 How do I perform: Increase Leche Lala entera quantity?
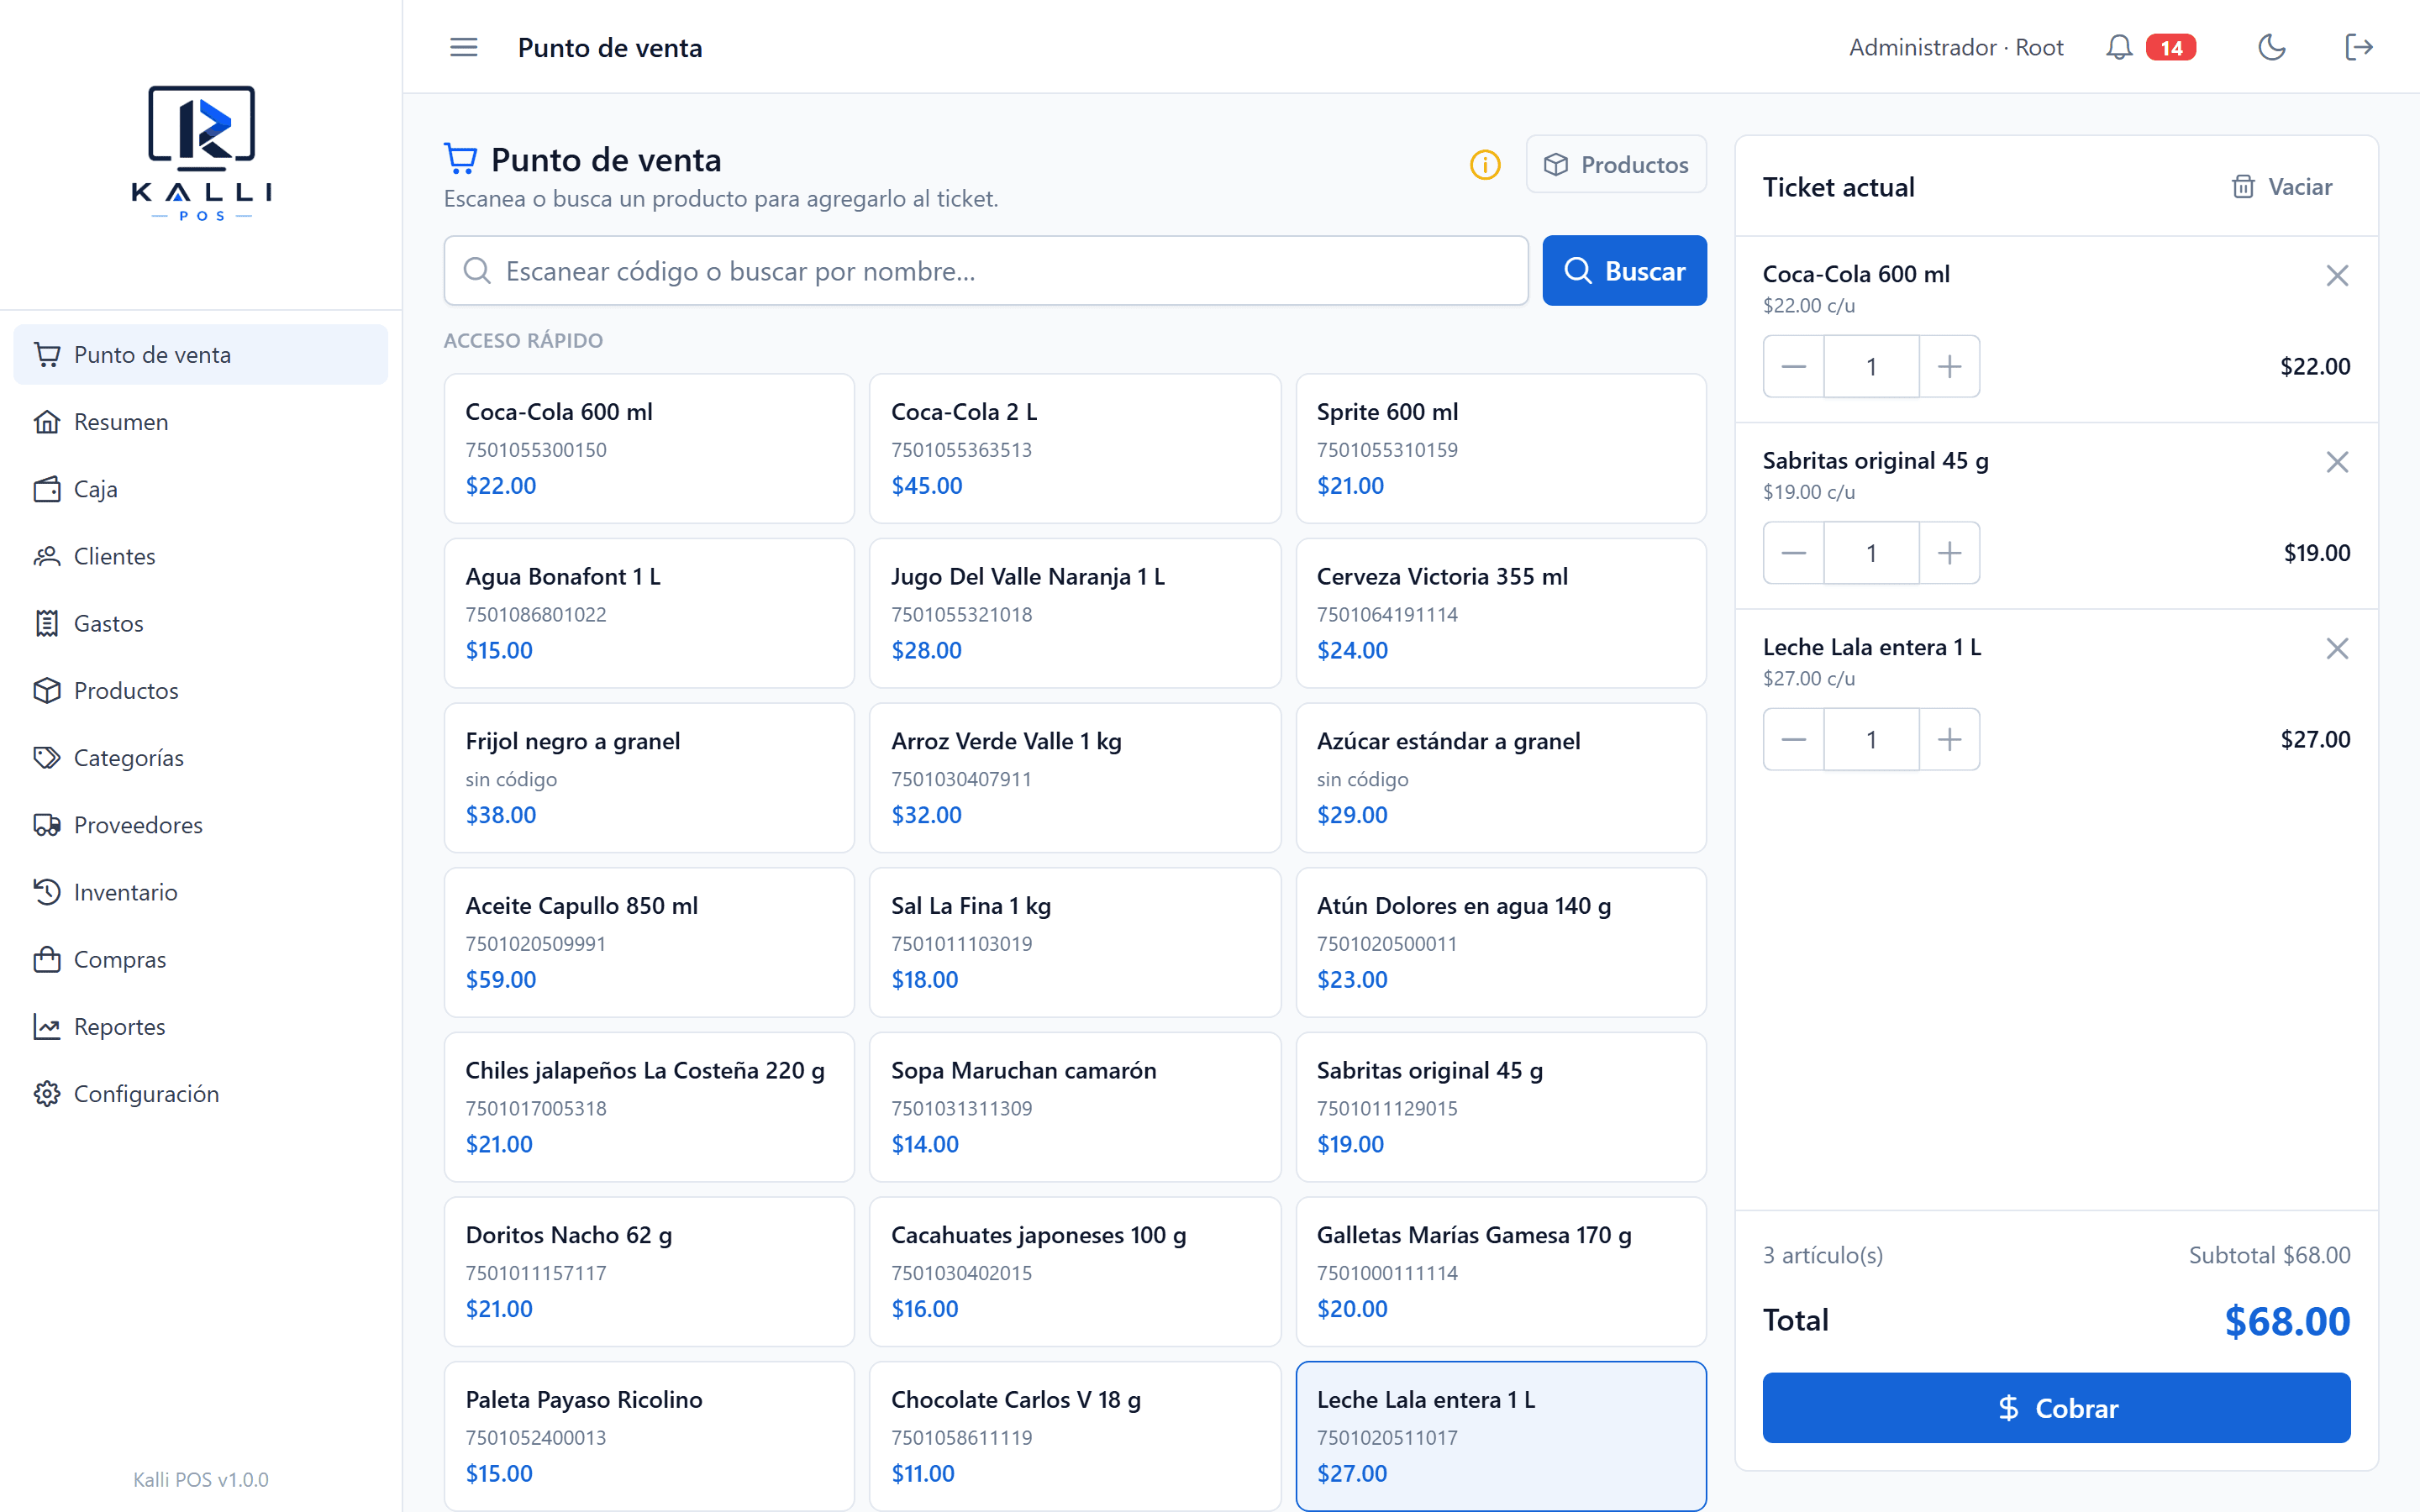(x=1949, y=739)
